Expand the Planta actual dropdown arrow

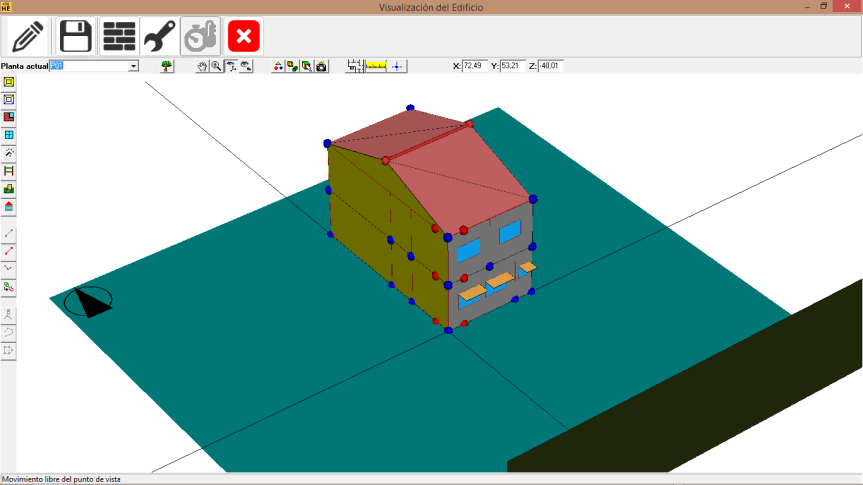pos(133,66)
